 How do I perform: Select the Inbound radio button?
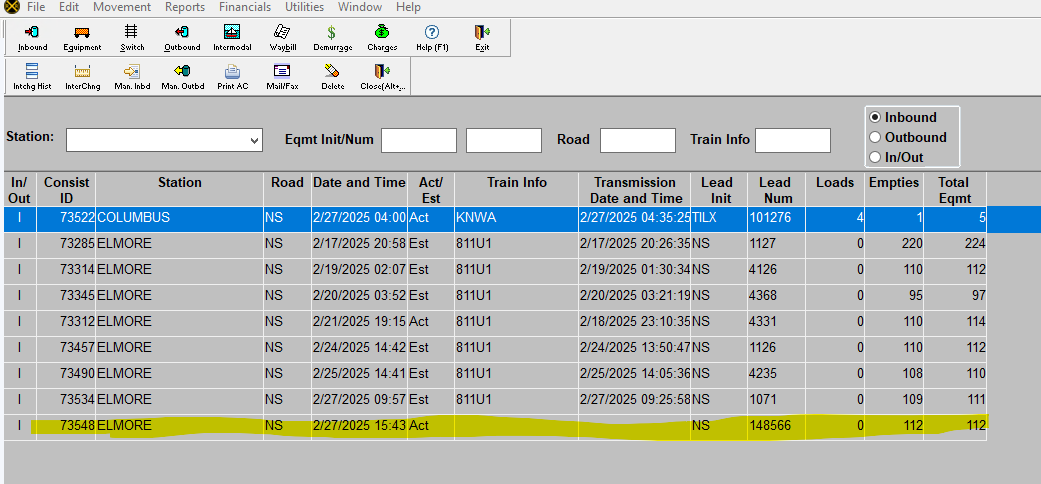[x=875, y=117]
